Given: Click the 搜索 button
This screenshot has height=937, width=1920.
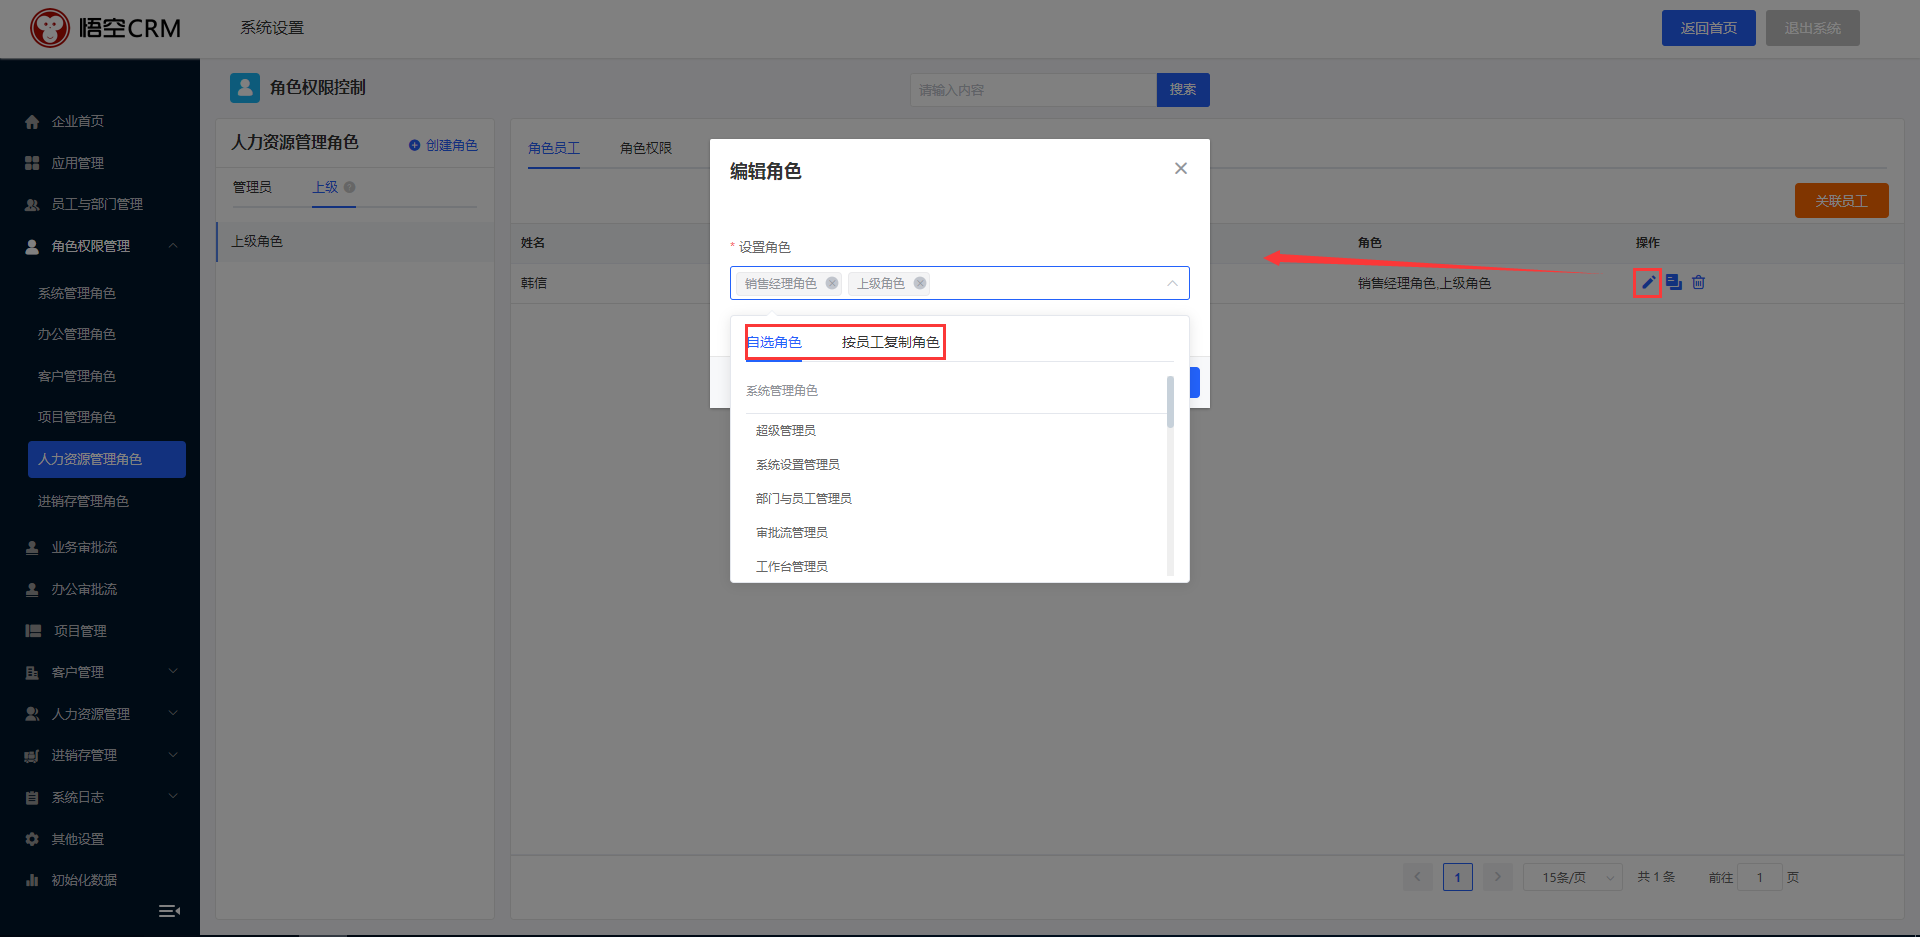Looking at the screenshot, I should [x=1183, y=90].
